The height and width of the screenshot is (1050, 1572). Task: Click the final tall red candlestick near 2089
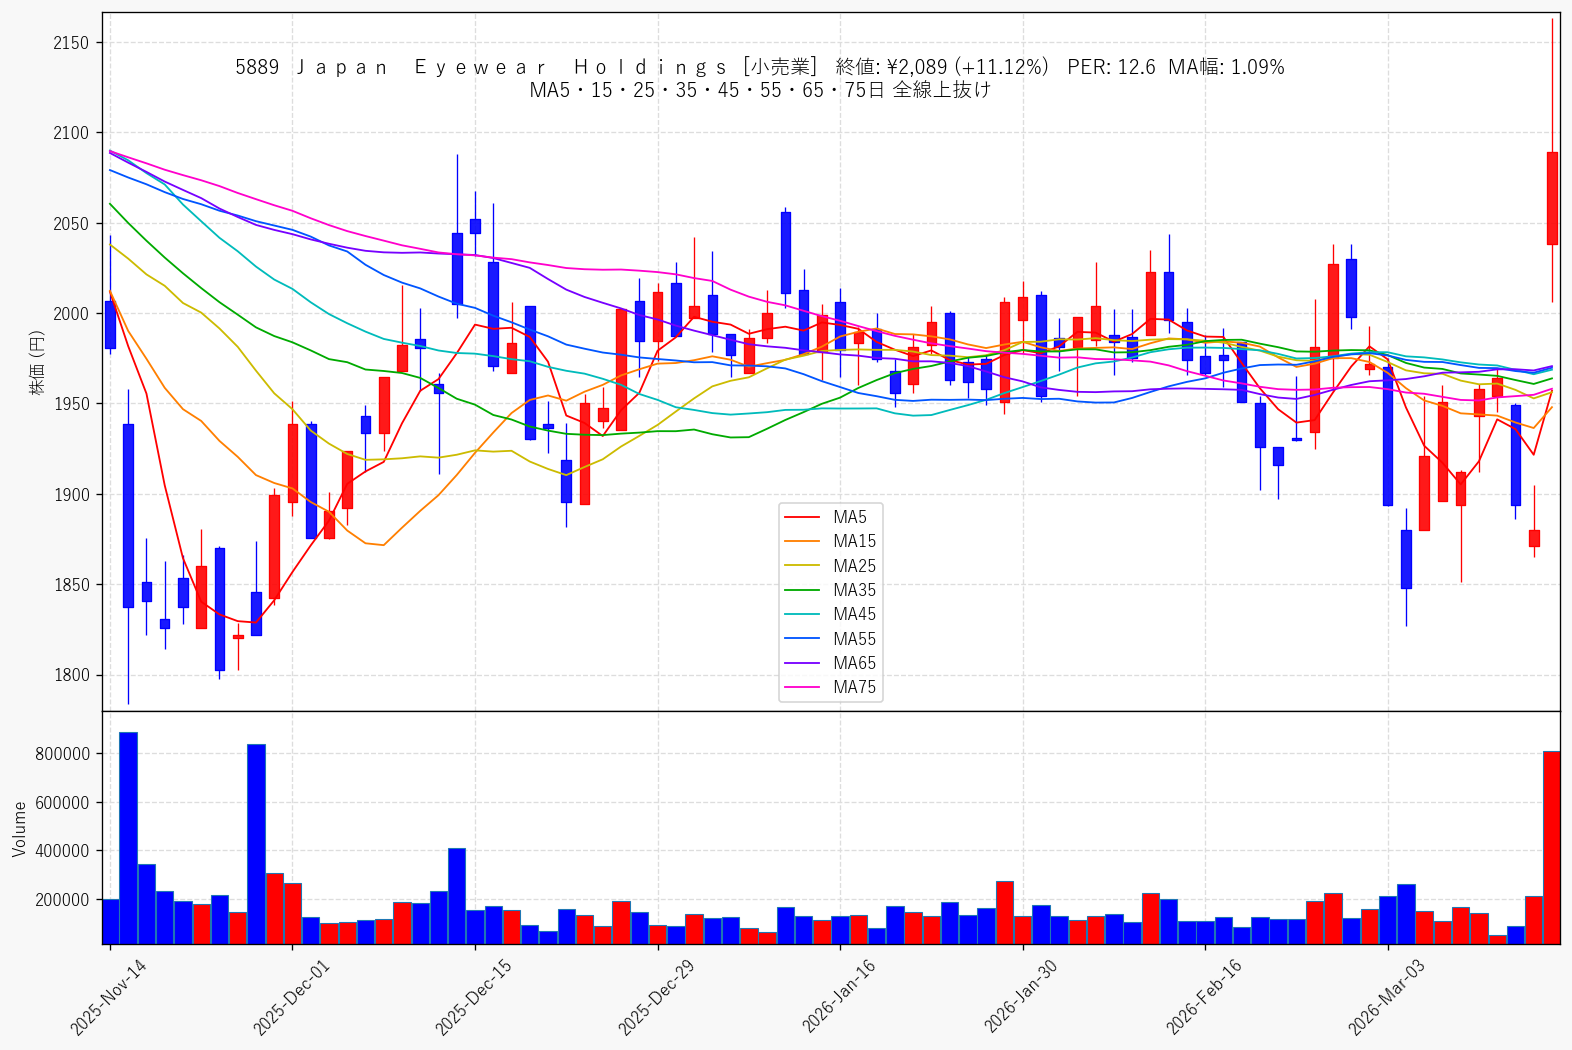pos(1552,198)
